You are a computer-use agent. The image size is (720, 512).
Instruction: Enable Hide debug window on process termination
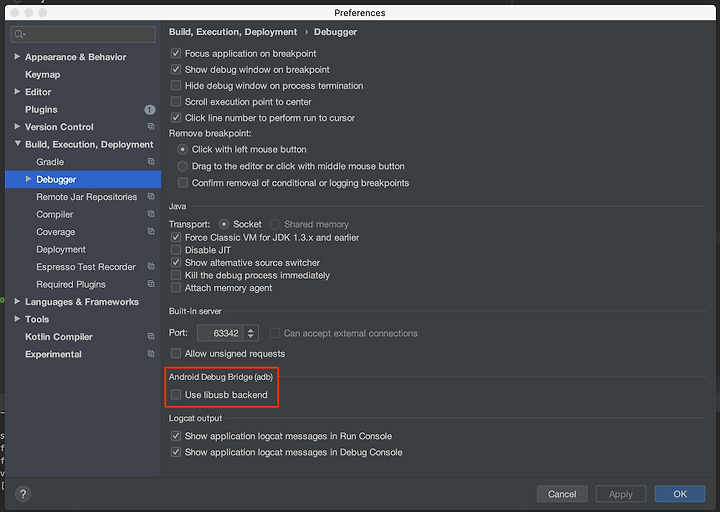pos(176,85)
